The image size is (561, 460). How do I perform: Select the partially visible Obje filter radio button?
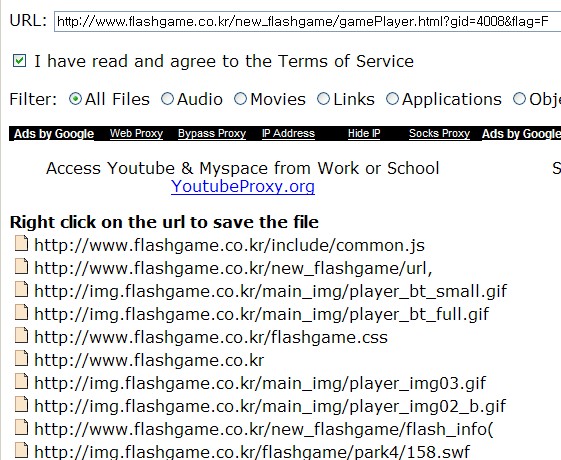click(519, 99)
